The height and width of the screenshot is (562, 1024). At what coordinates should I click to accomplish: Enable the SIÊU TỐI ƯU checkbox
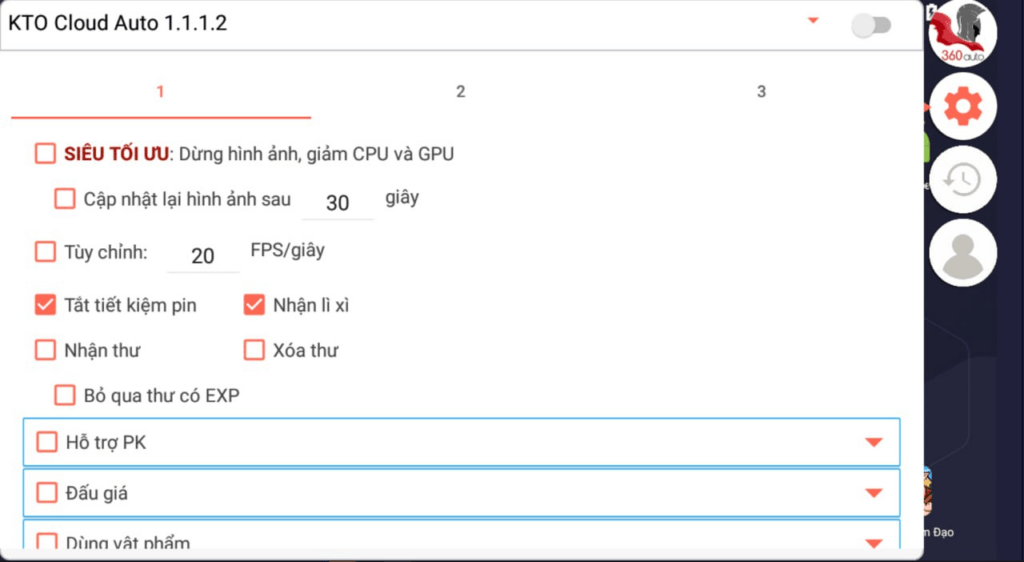tap(45, 154)
